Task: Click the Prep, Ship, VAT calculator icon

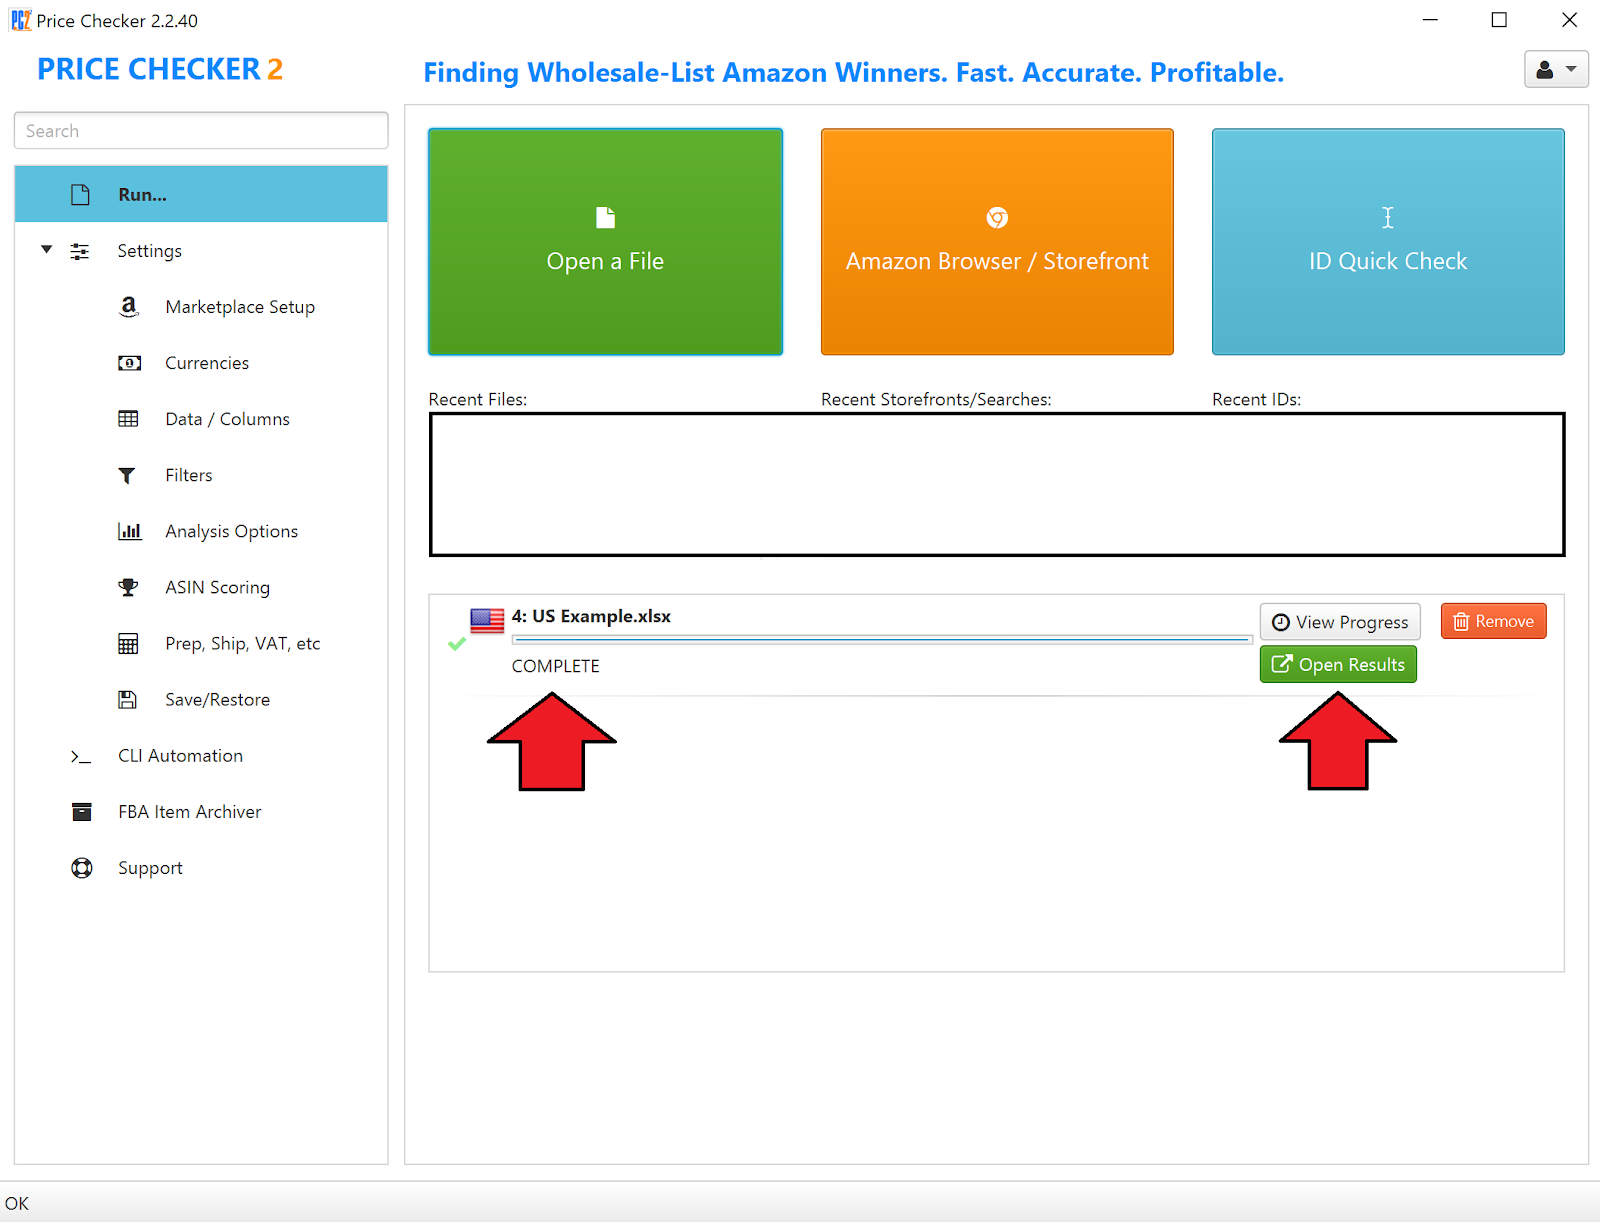Action: (x=128, y=644)
